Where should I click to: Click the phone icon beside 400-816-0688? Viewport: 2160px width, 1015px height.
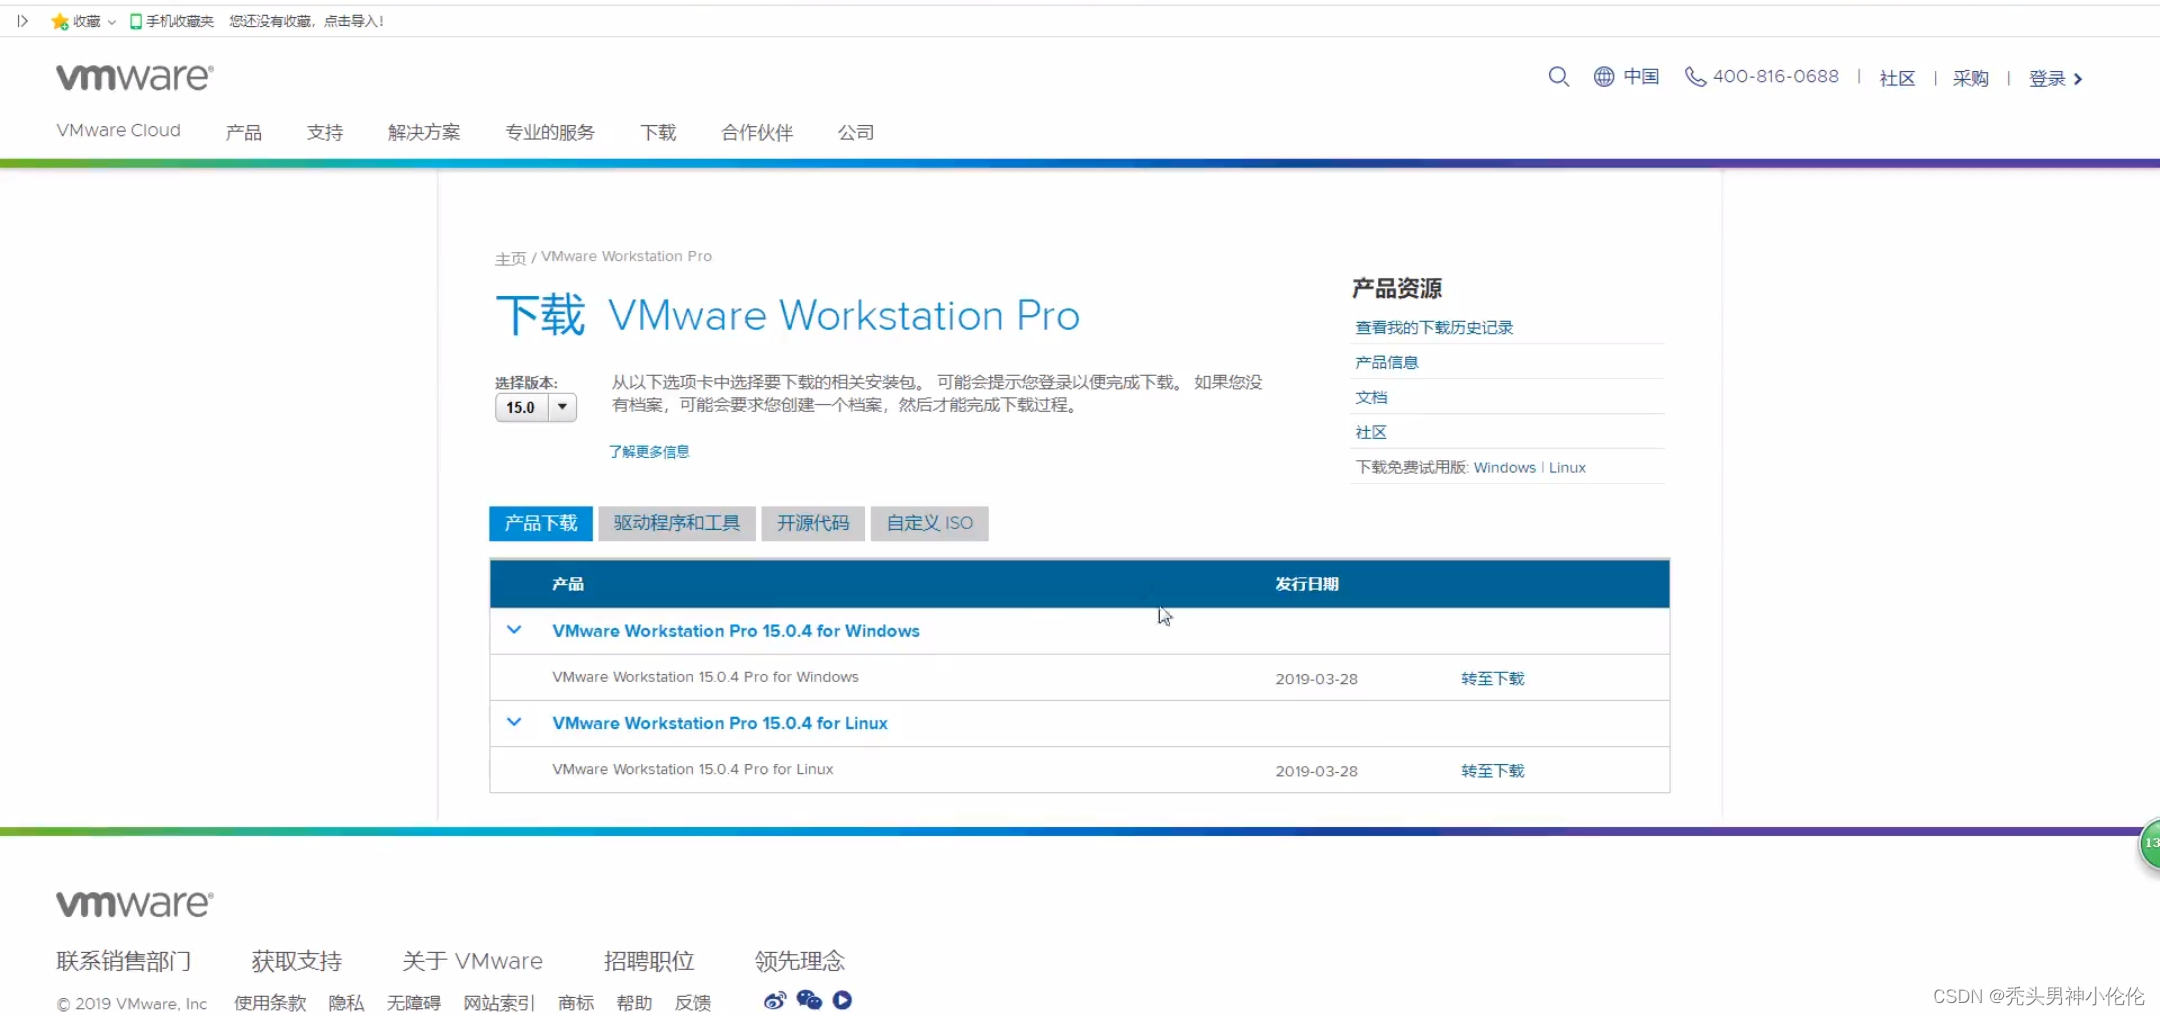(x=1695, y=77)
